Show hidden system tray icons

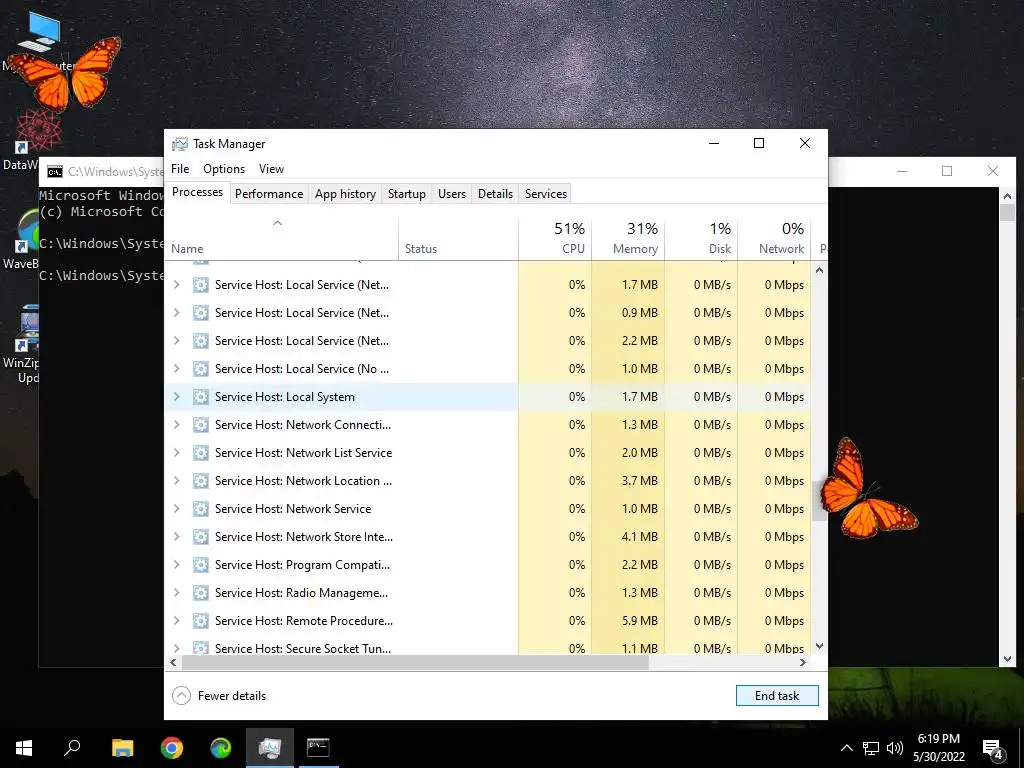(846, 748)
